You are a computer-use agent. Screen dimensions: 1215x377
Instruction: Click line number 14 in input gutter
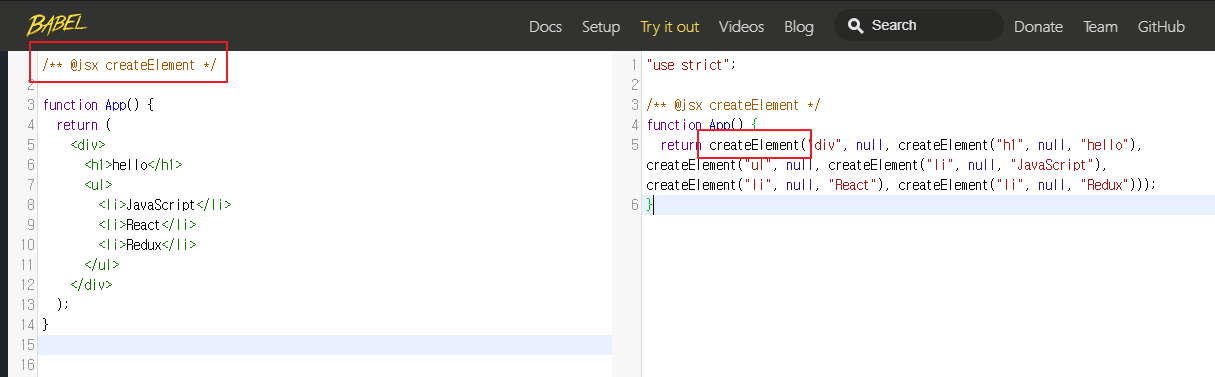tap(27, 325)
